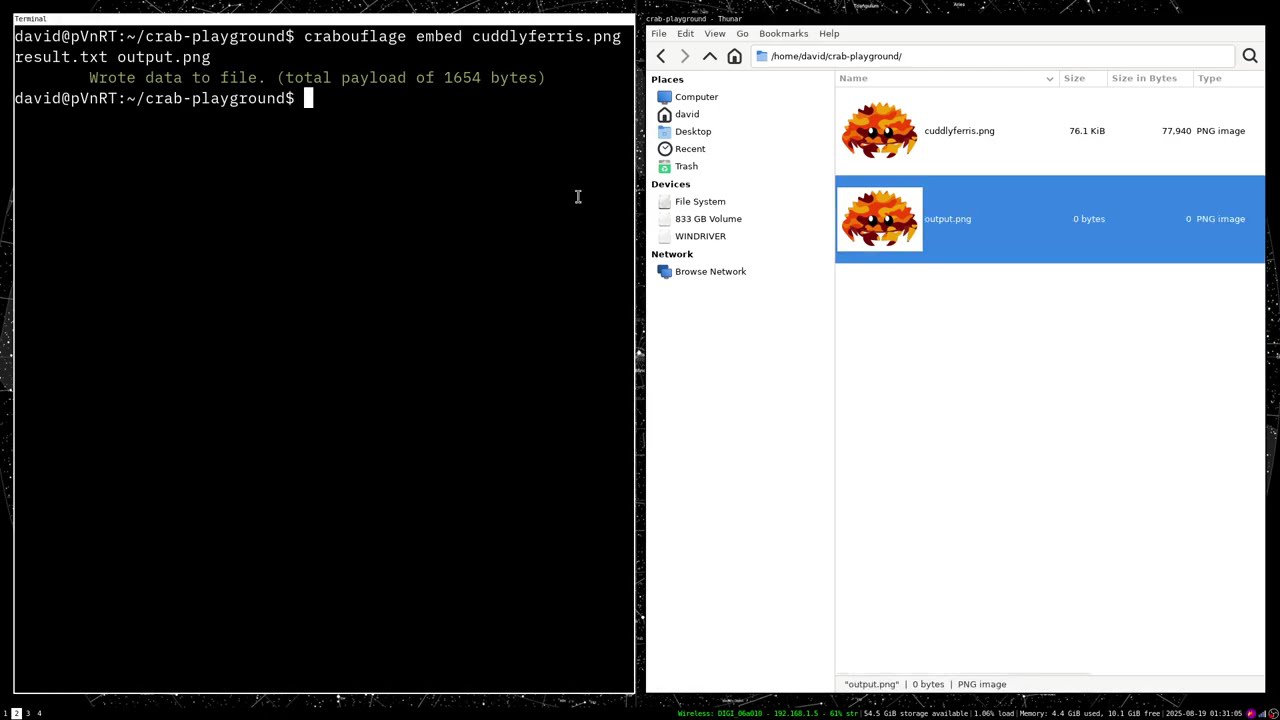Screen dimensions: 1280x720
Task: Open the Trash place label
Action: (x=686, y=166)
